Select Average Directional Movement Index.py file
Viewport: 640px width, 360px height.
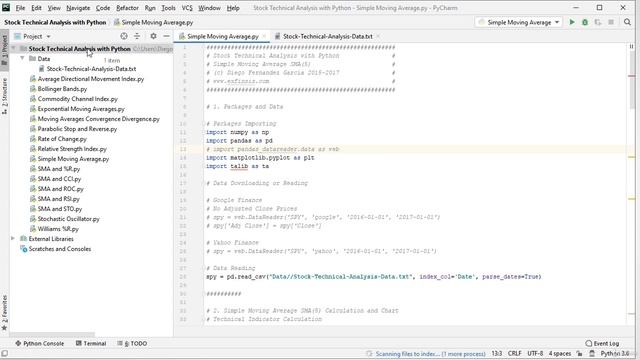click(91, 79)
